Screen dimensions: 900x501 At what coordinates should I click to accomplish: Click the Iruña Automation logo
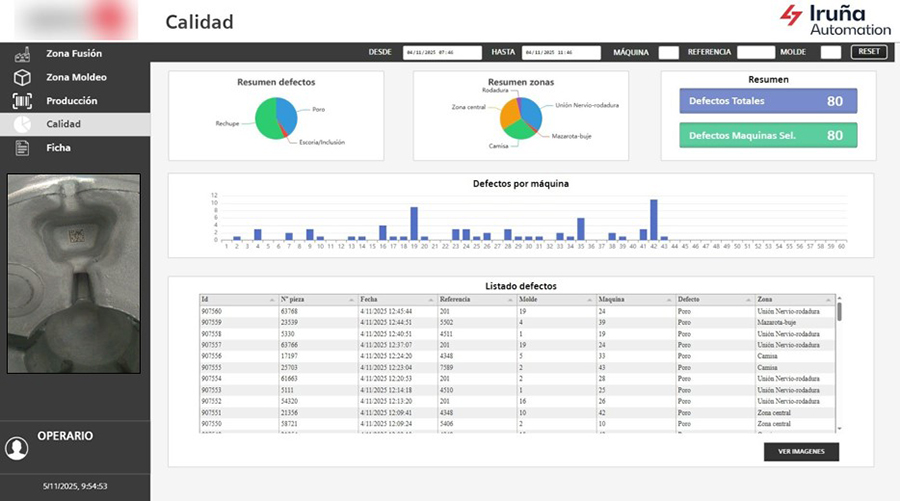832,19
